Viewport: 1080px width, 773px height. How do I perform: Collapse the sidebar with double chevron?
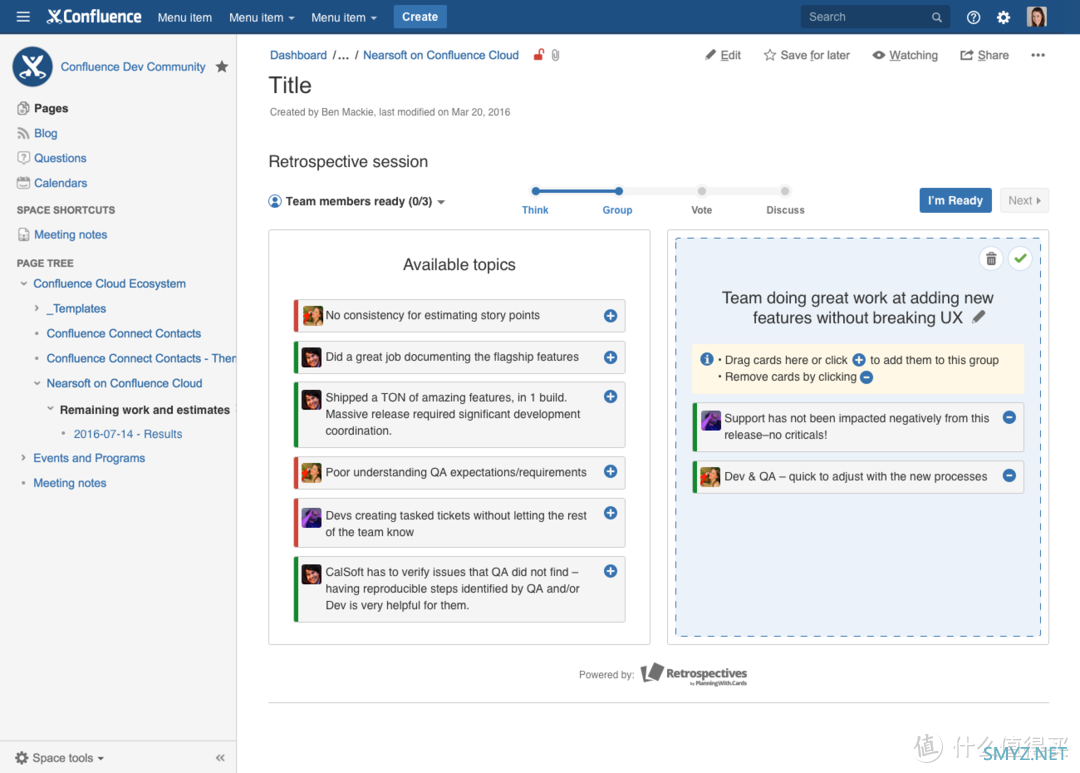point(220,758)
